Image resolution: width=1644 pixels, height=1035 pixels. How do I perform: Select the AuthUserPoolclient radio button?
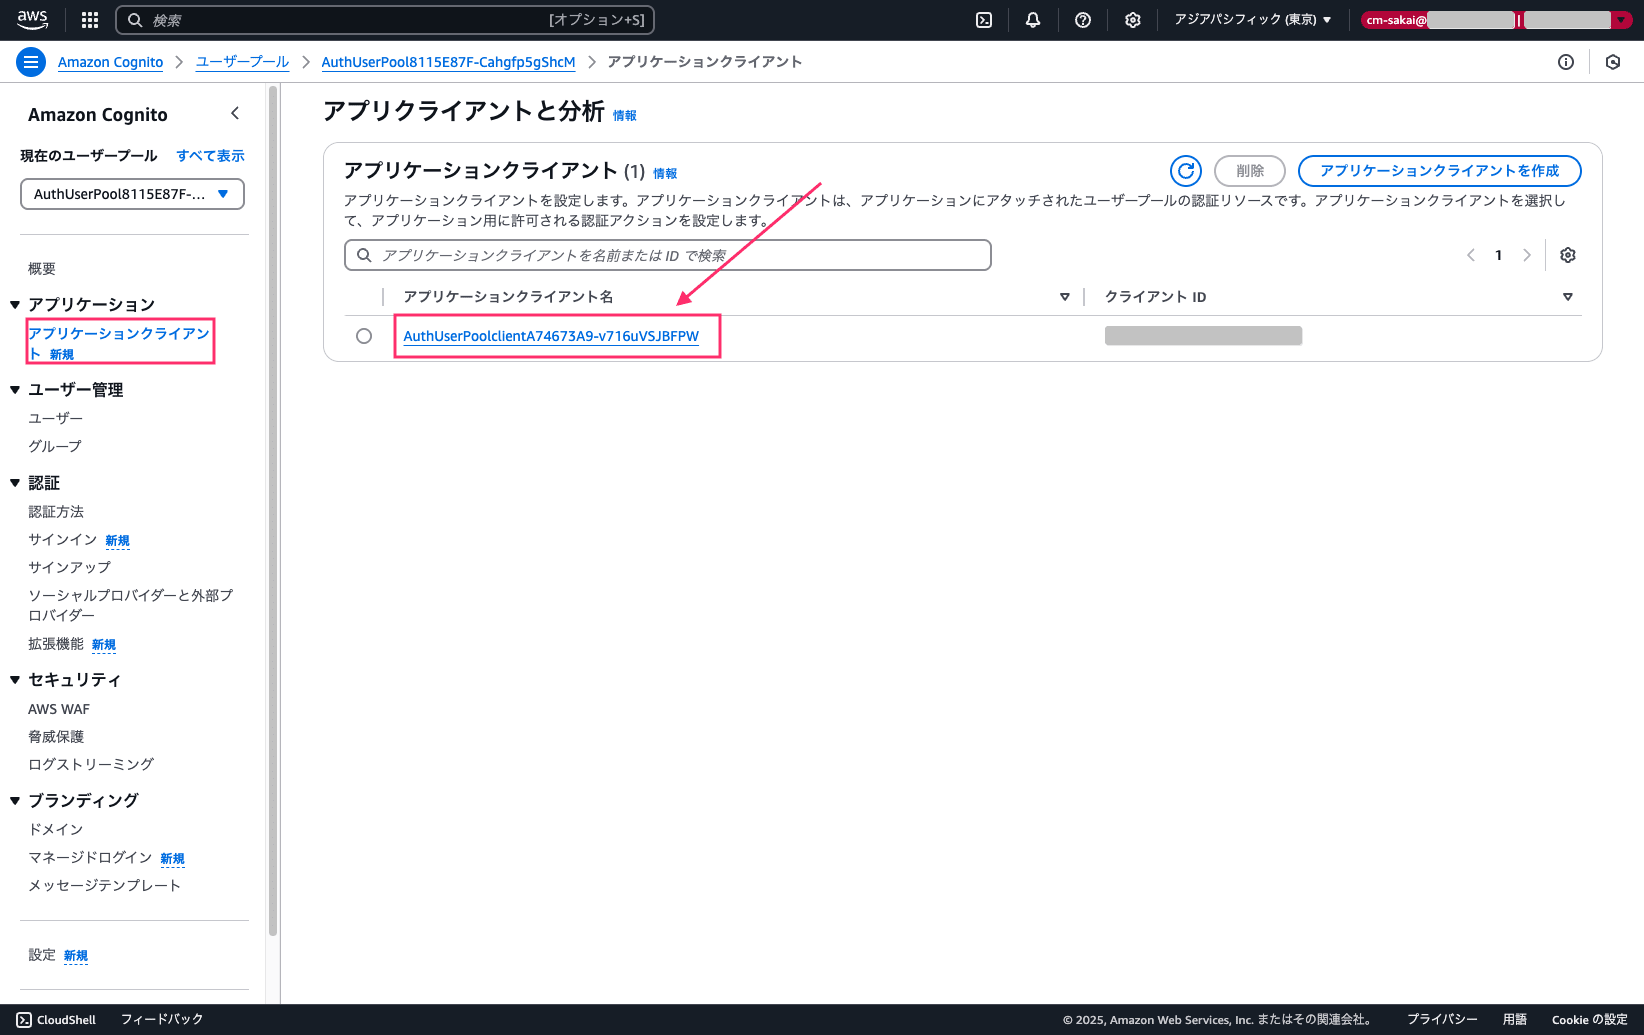(x=364, y=336)
